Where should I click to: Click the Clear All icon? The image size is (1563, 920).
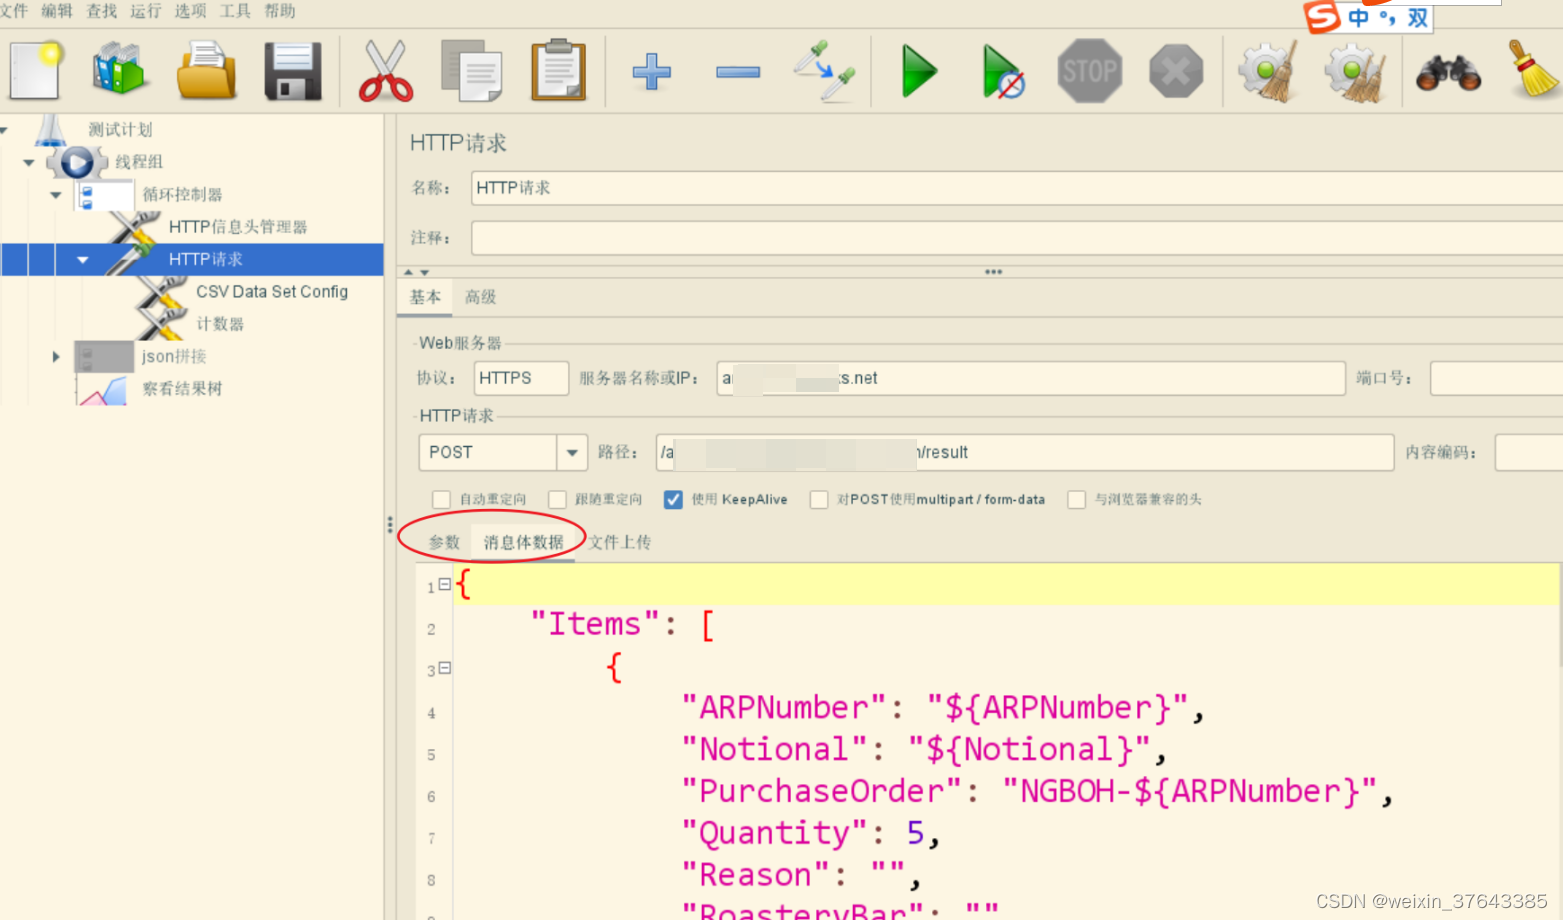click(1354, 71)
